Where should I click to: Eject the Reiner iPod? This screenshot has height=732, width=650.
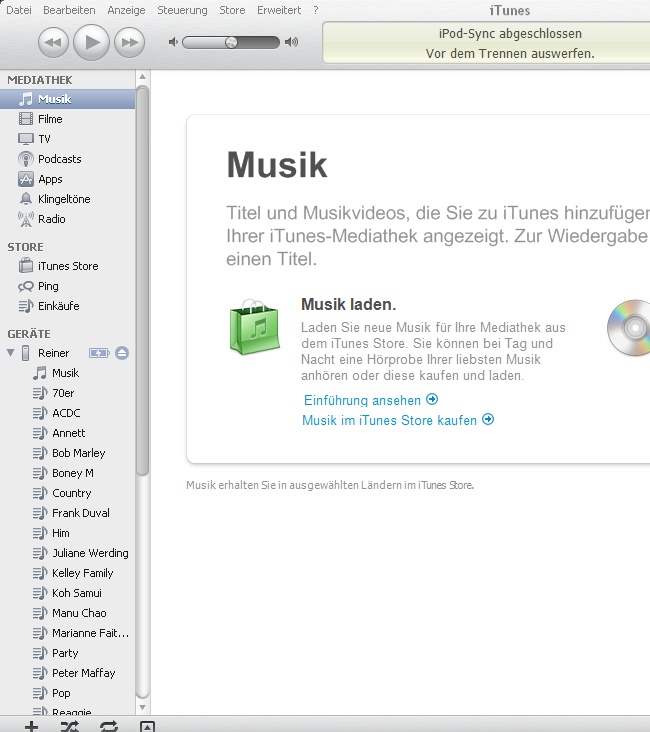point(122,353)
